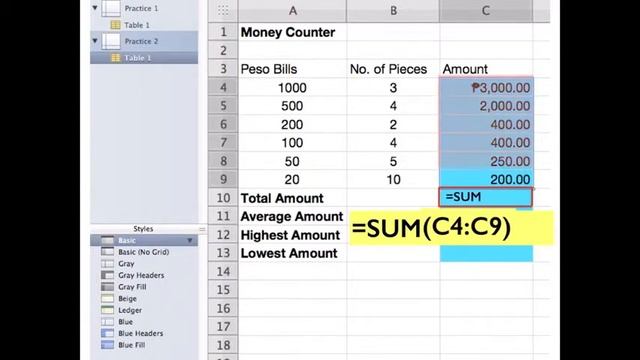Apply the Ledger style icon

point(107,310)
